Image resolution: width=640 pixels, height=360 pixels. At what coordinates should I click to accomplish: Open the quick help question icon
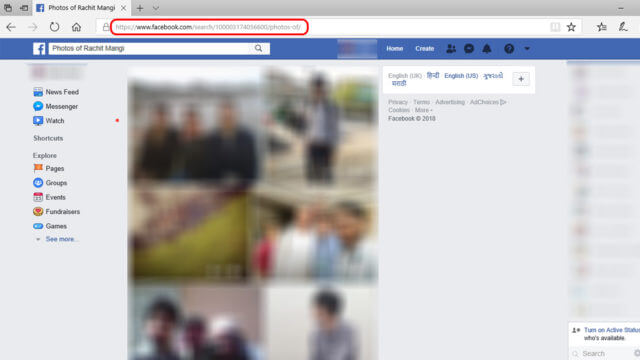click(509, 49)
